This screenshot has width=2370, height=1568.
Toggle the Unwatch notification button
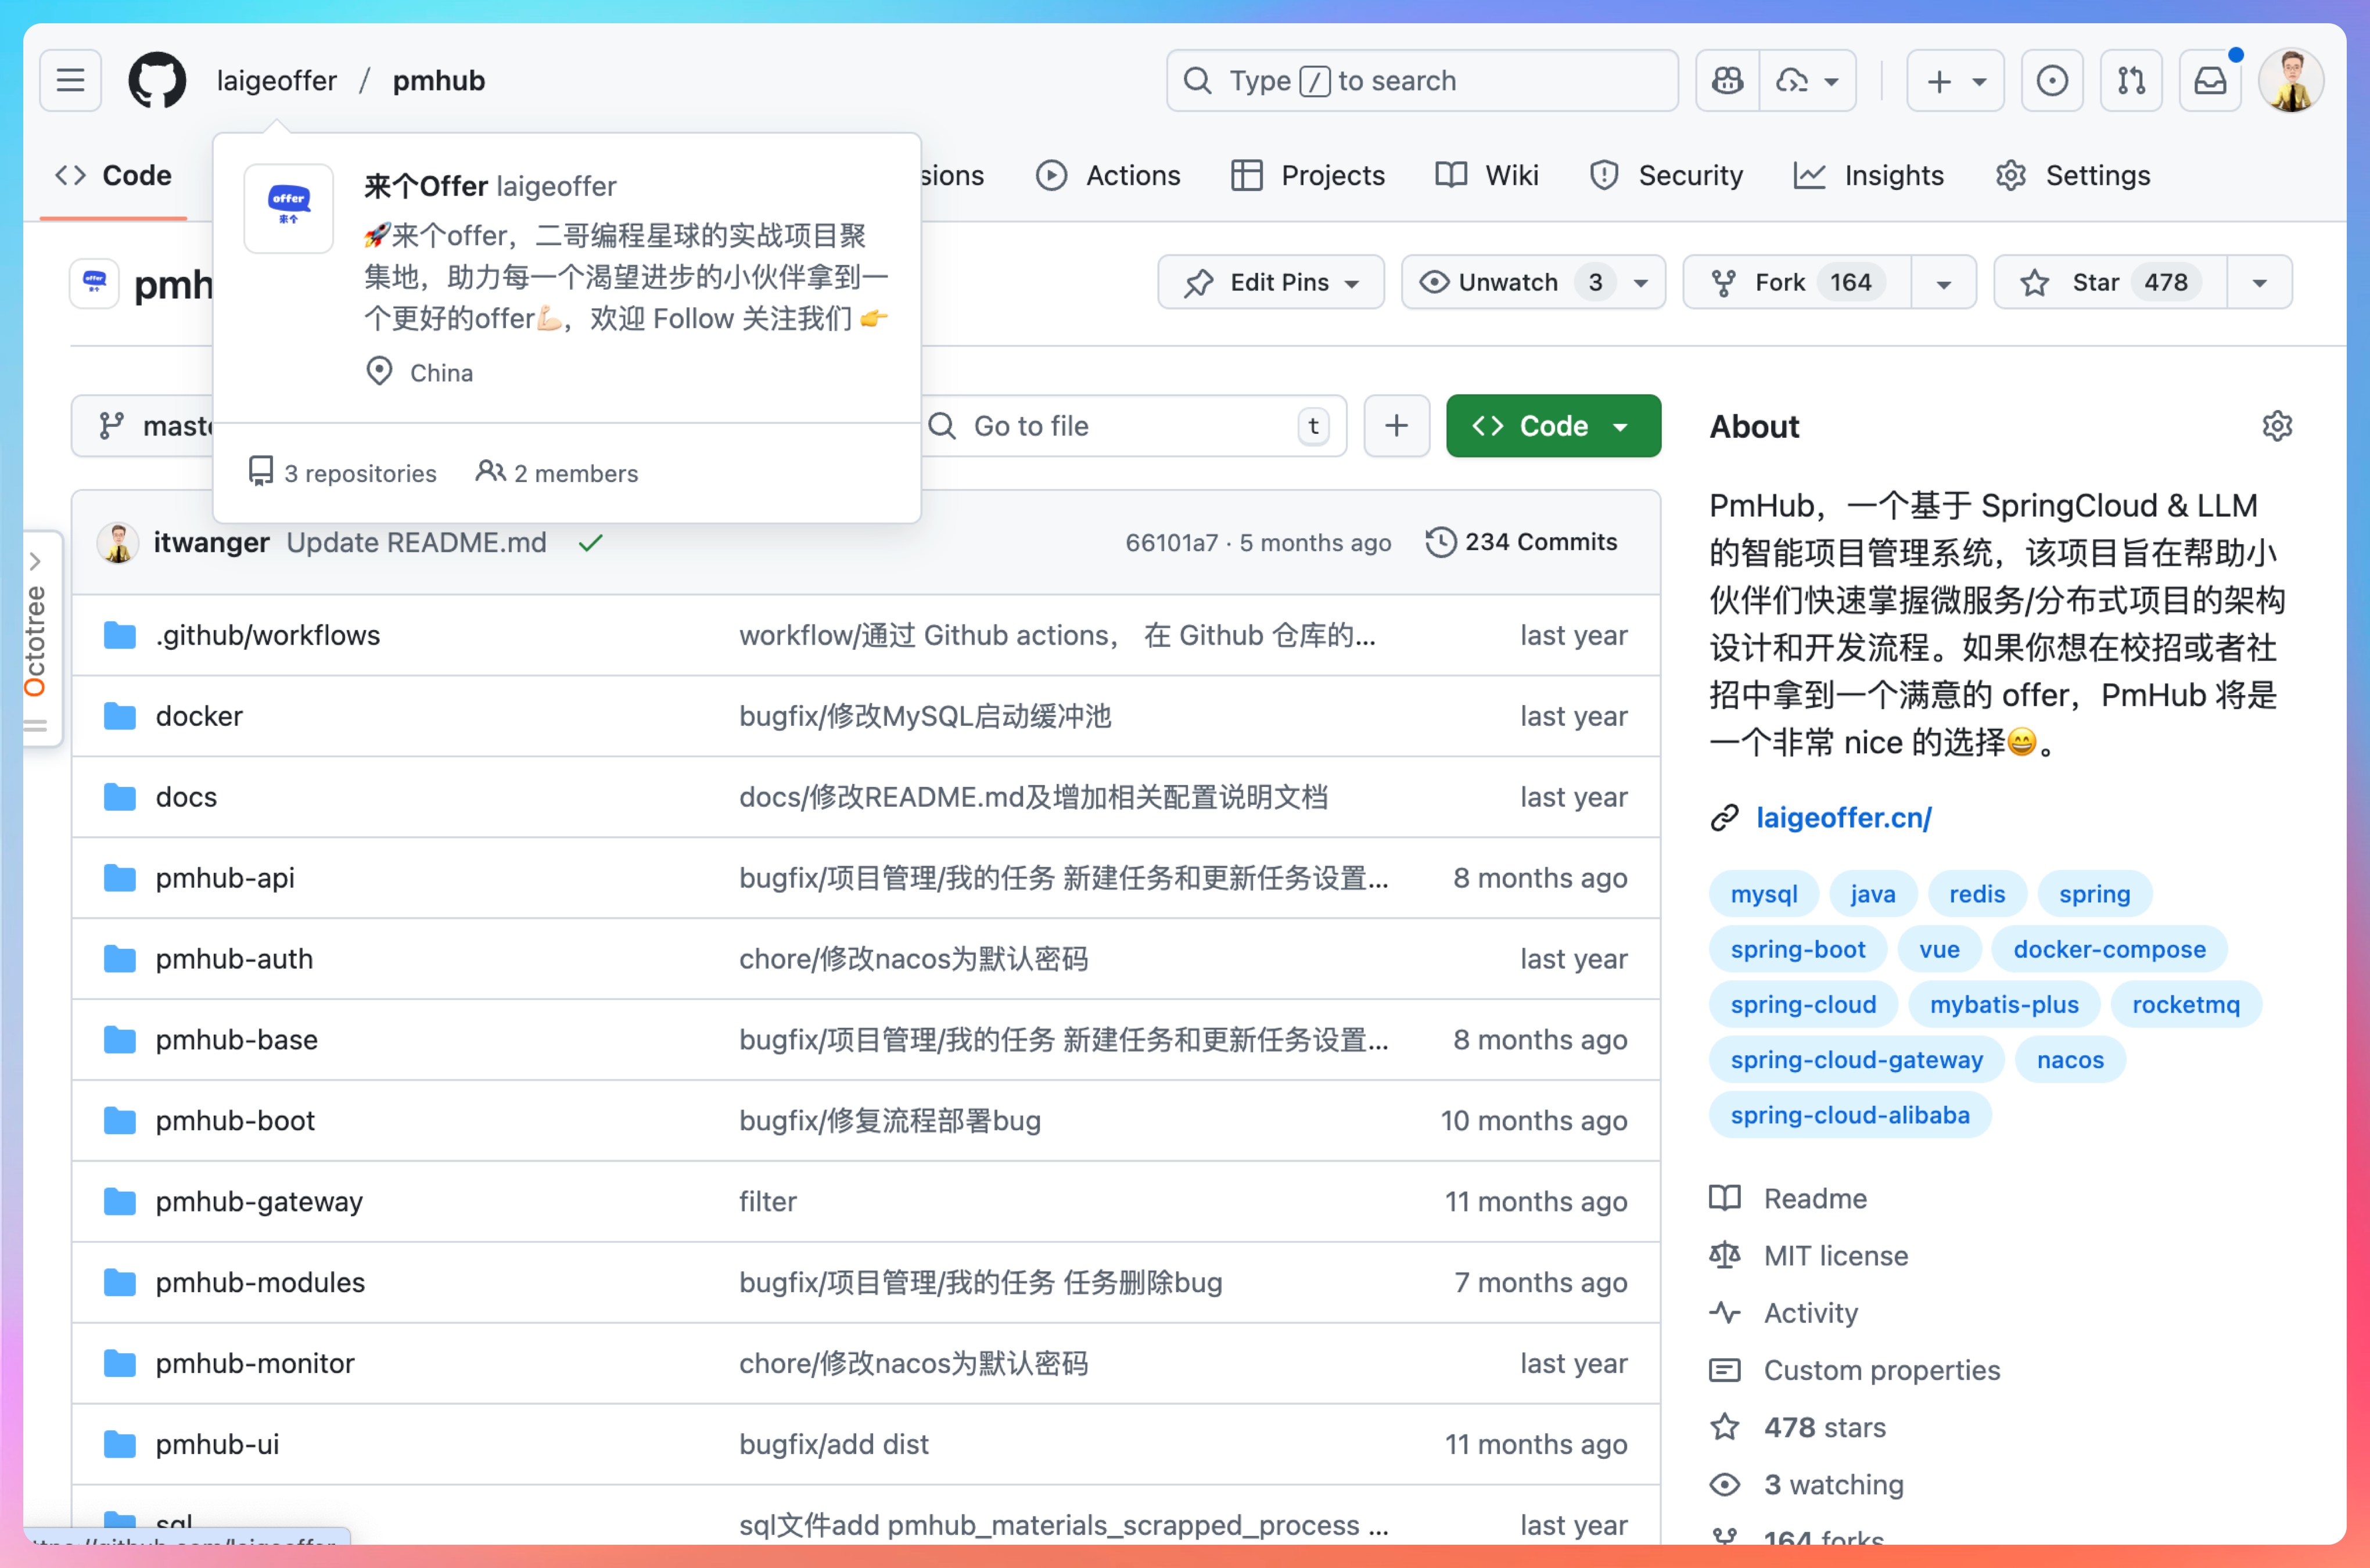pyautogui.click(x=1508, y=283)
